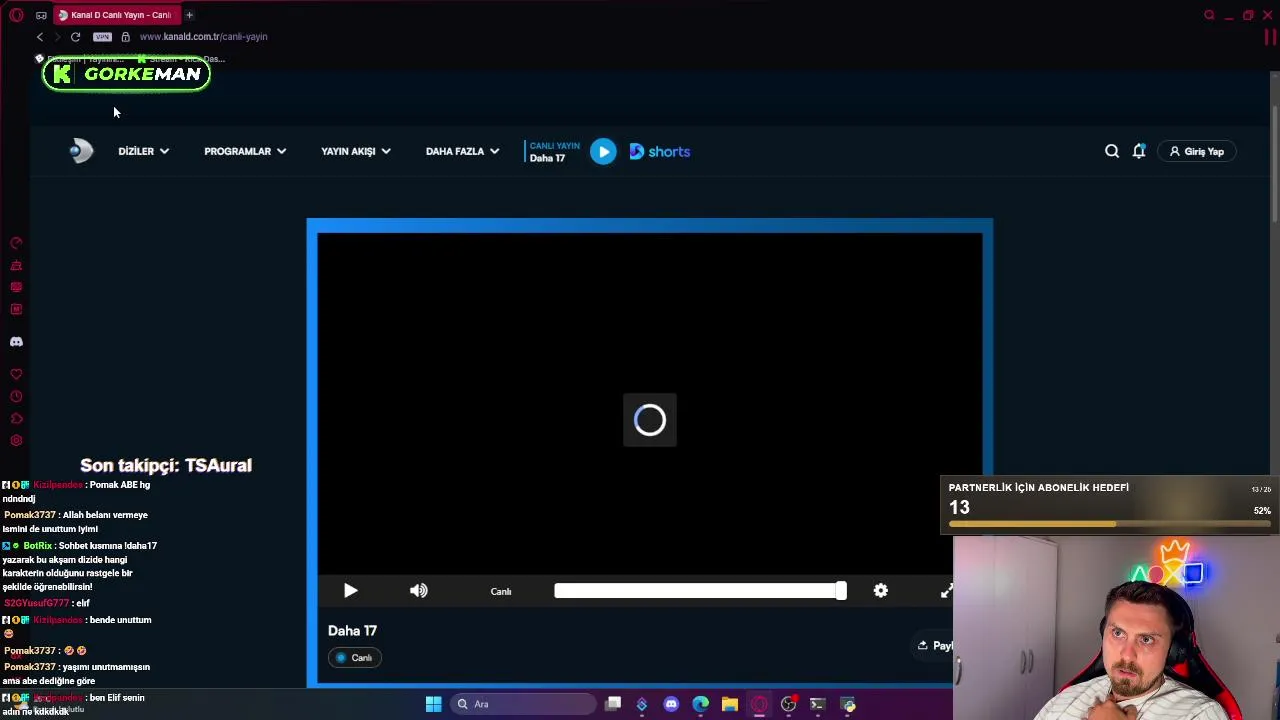Screen dimensions: 1280x720
Task: Open the shorts section
Action: [660, 152]
